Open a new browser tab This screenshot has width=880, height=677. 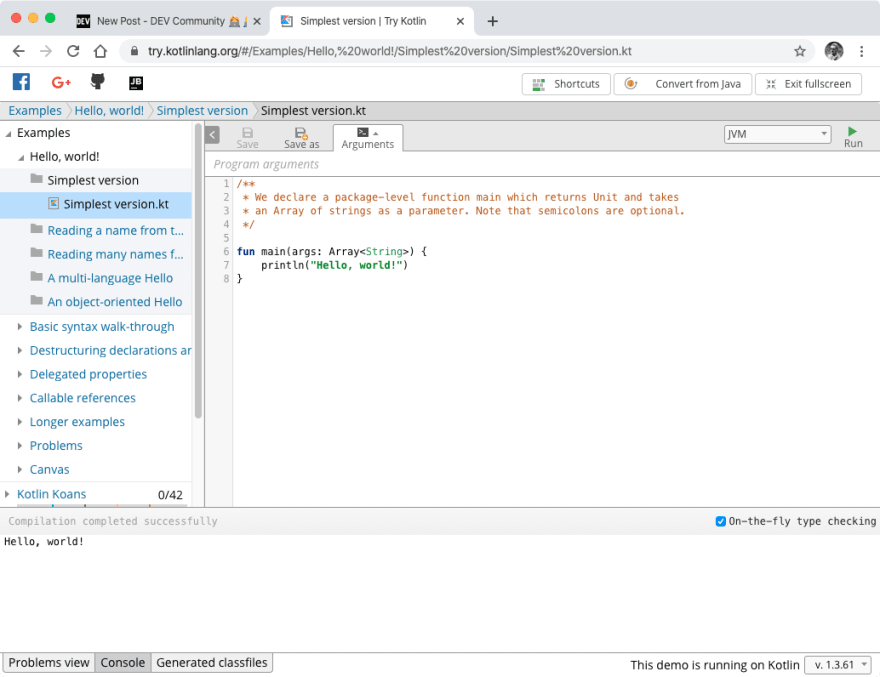[492, 21]
